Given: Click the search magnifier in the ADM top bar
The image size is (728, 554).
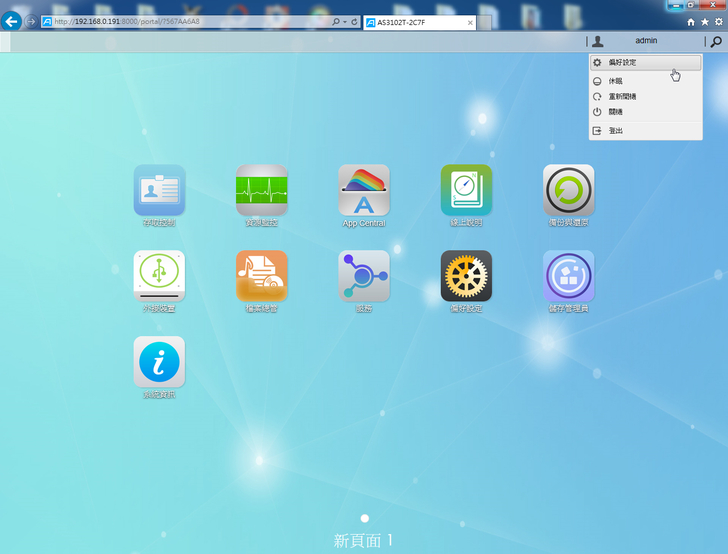Looking at the screenshot, I should tap(715, 42).
